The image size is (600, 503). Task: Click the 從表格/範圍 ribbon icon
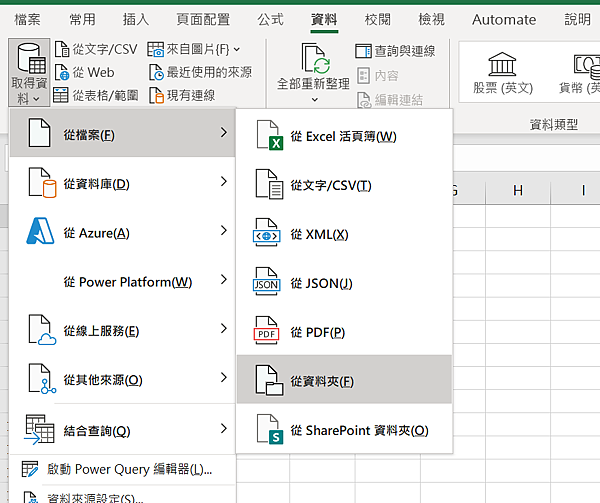[60, 95]
